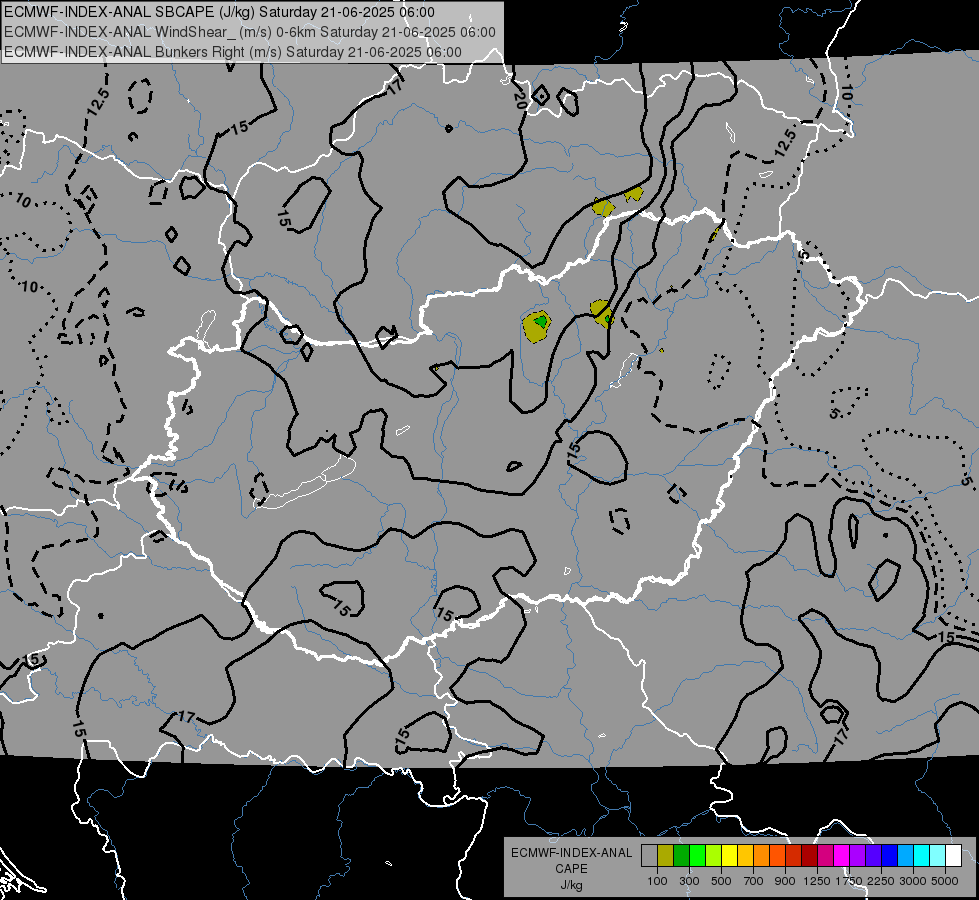Click the WindShear_ (m/s) 0-6km title line
The height and width of the screenshot is (900, 979).
250,32
